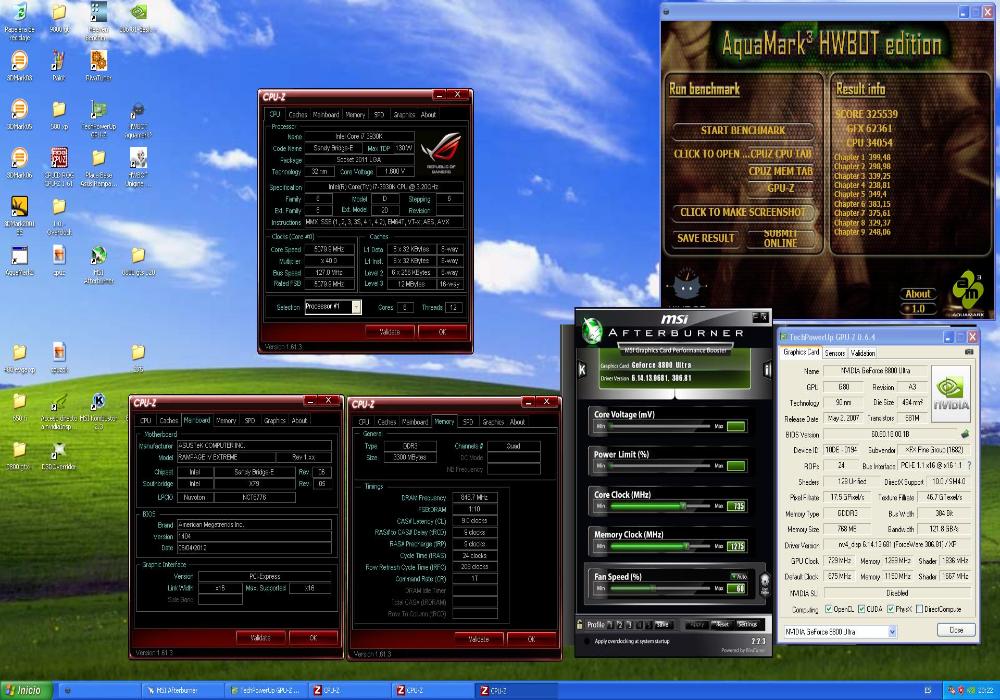This screenshot has width=1000, height=700.
Task: Click the Inicio start button
Action: coord(26,690)
